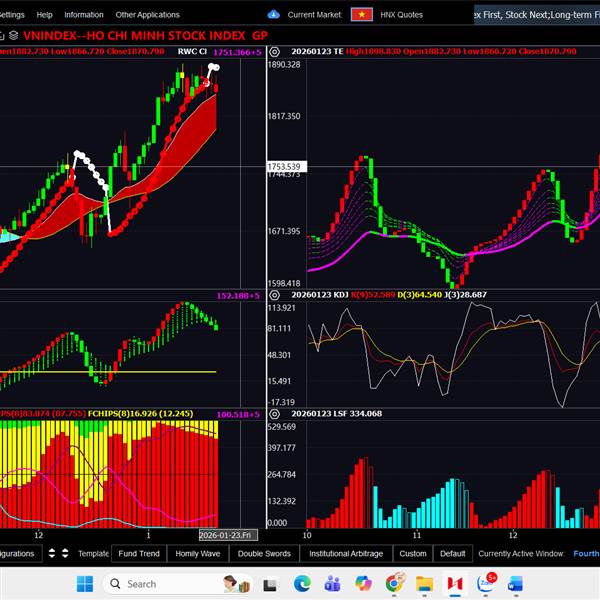Apply the Fund Trend template
Viewport: 600px width, 600px height.
tap(138, 553)
